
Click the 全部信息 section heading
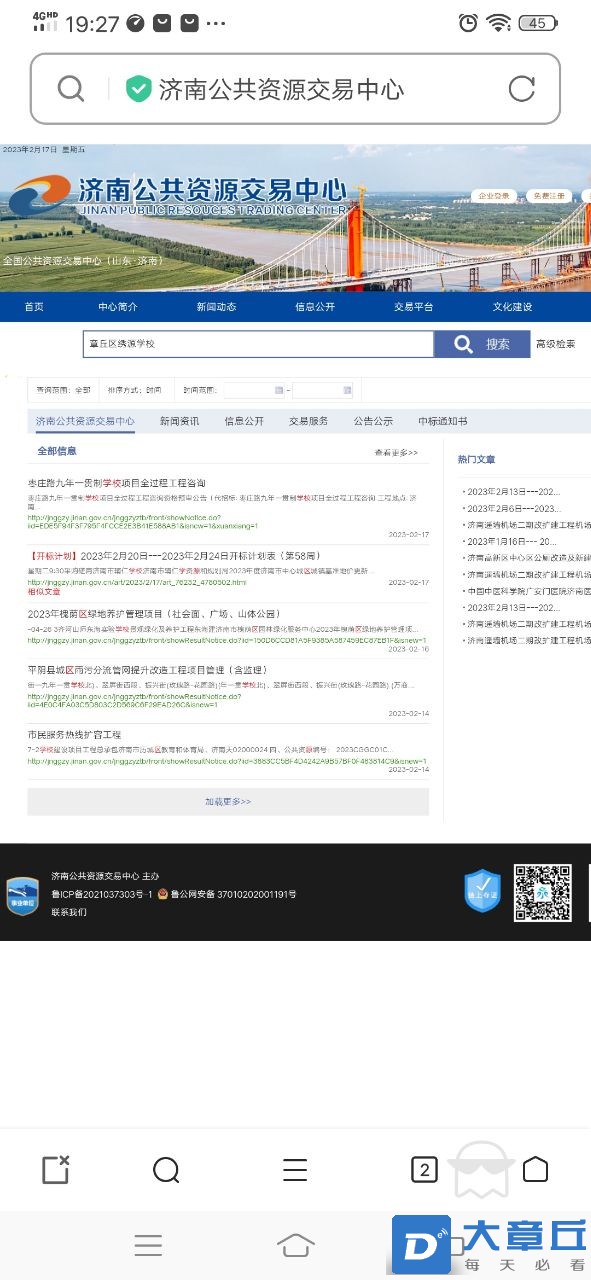(57, 452)
